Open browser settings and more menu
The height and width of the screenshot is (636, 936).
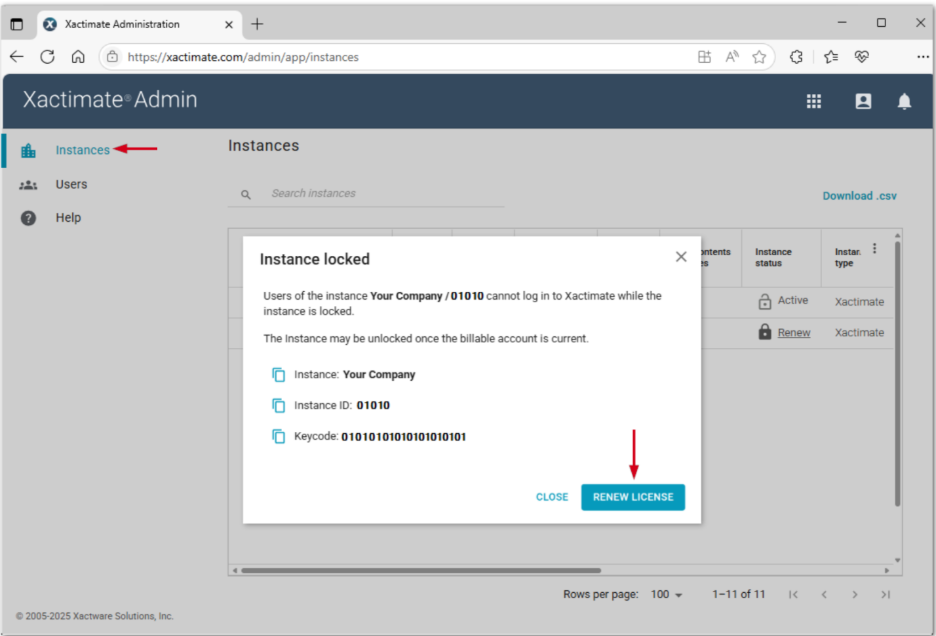point(923,57)
